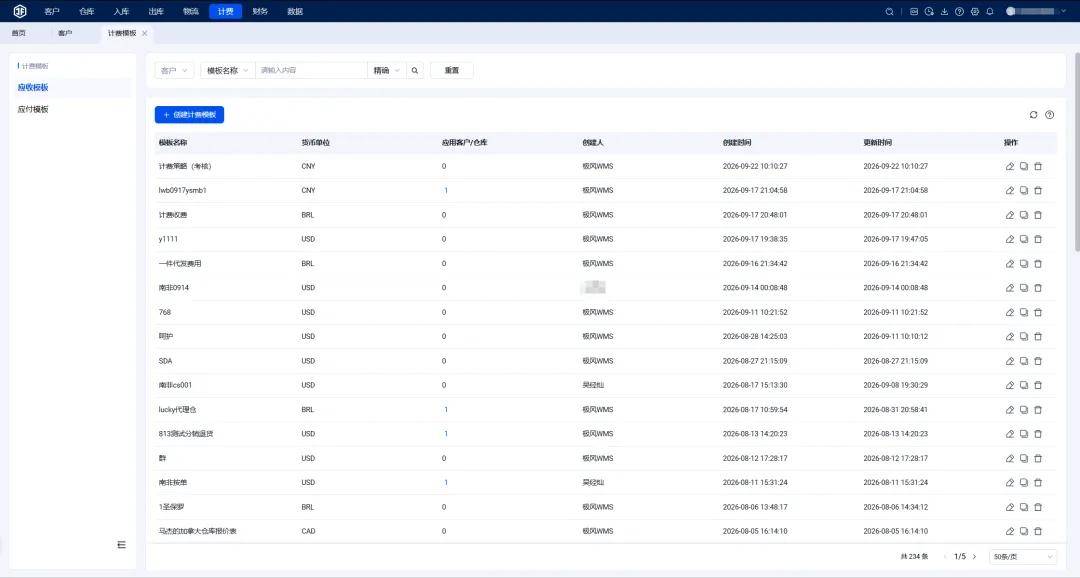
Task: Expand the user account menu arrow
Action: click(1062, 12)
